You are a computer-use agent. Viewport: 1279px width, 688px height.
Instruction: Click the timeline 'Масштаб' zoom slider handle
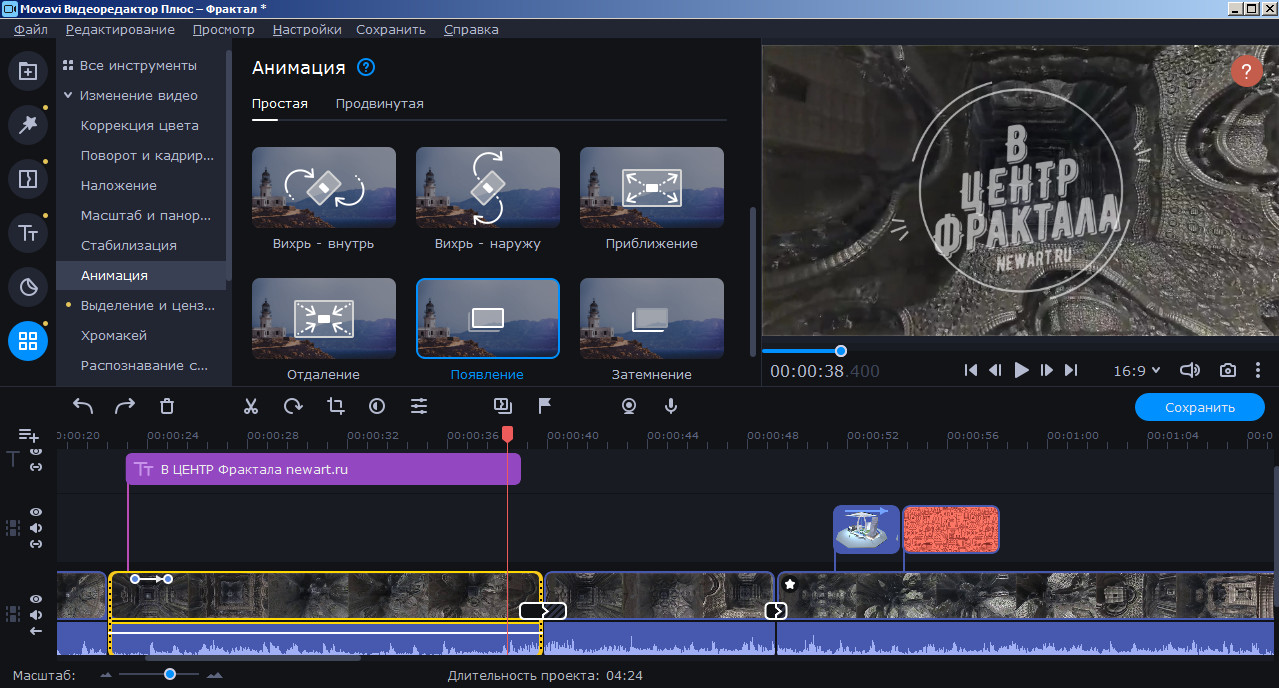[x=170, y=675]
